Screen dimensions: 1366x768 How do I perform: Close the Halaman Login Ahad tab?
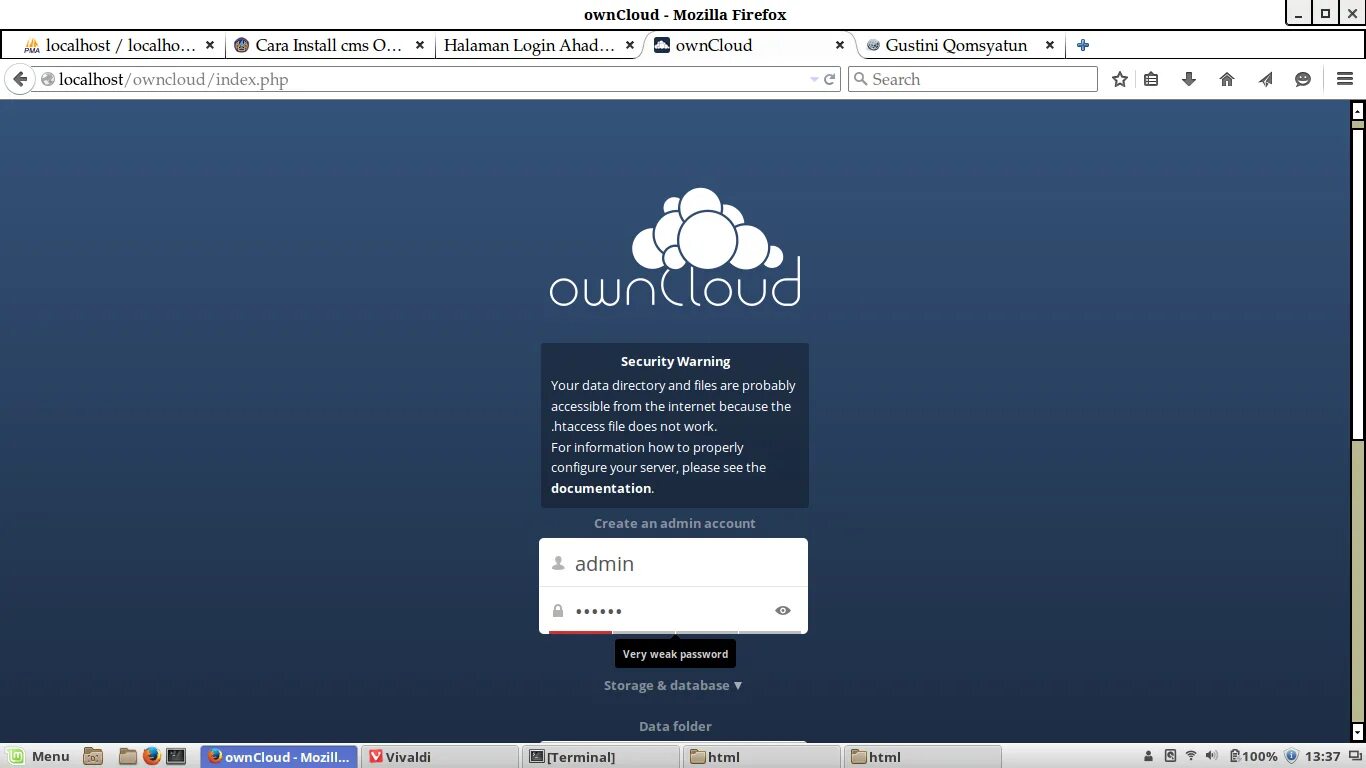[630, 45]
